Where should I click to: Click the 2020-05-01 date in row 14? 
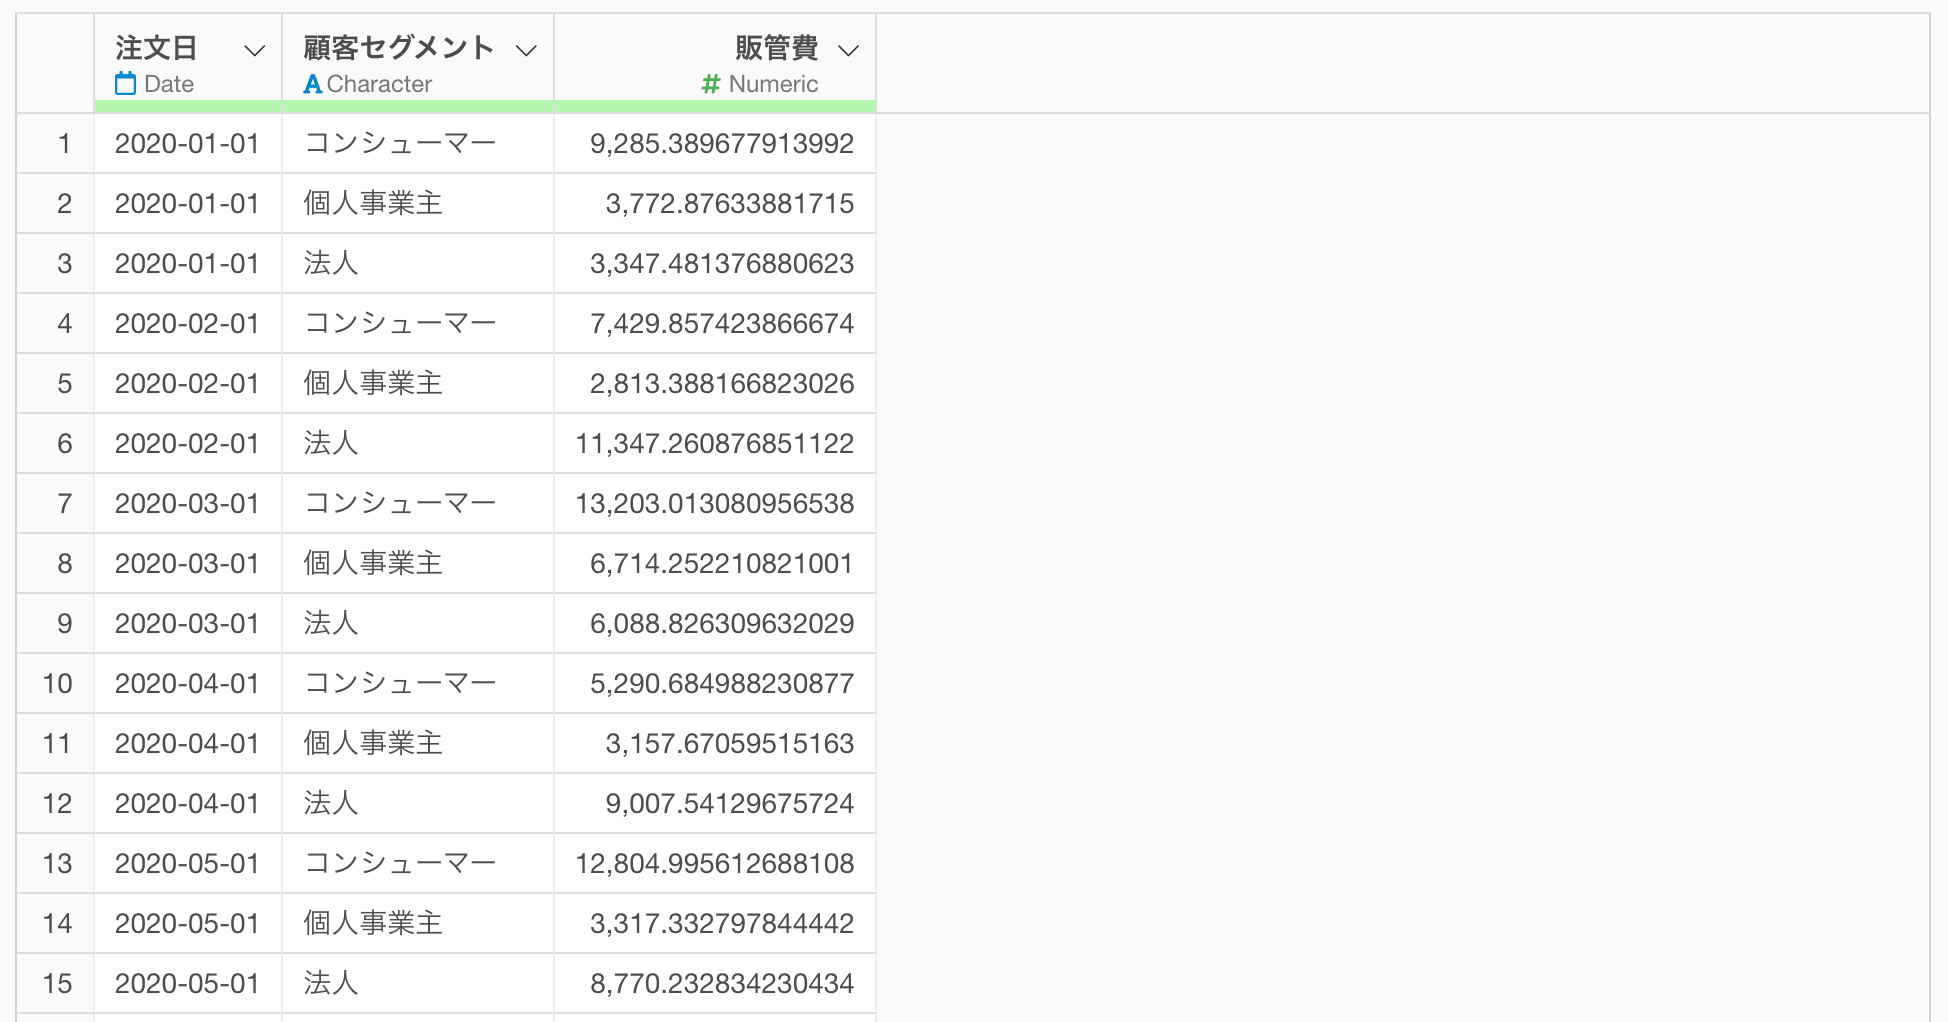point(187,924)
